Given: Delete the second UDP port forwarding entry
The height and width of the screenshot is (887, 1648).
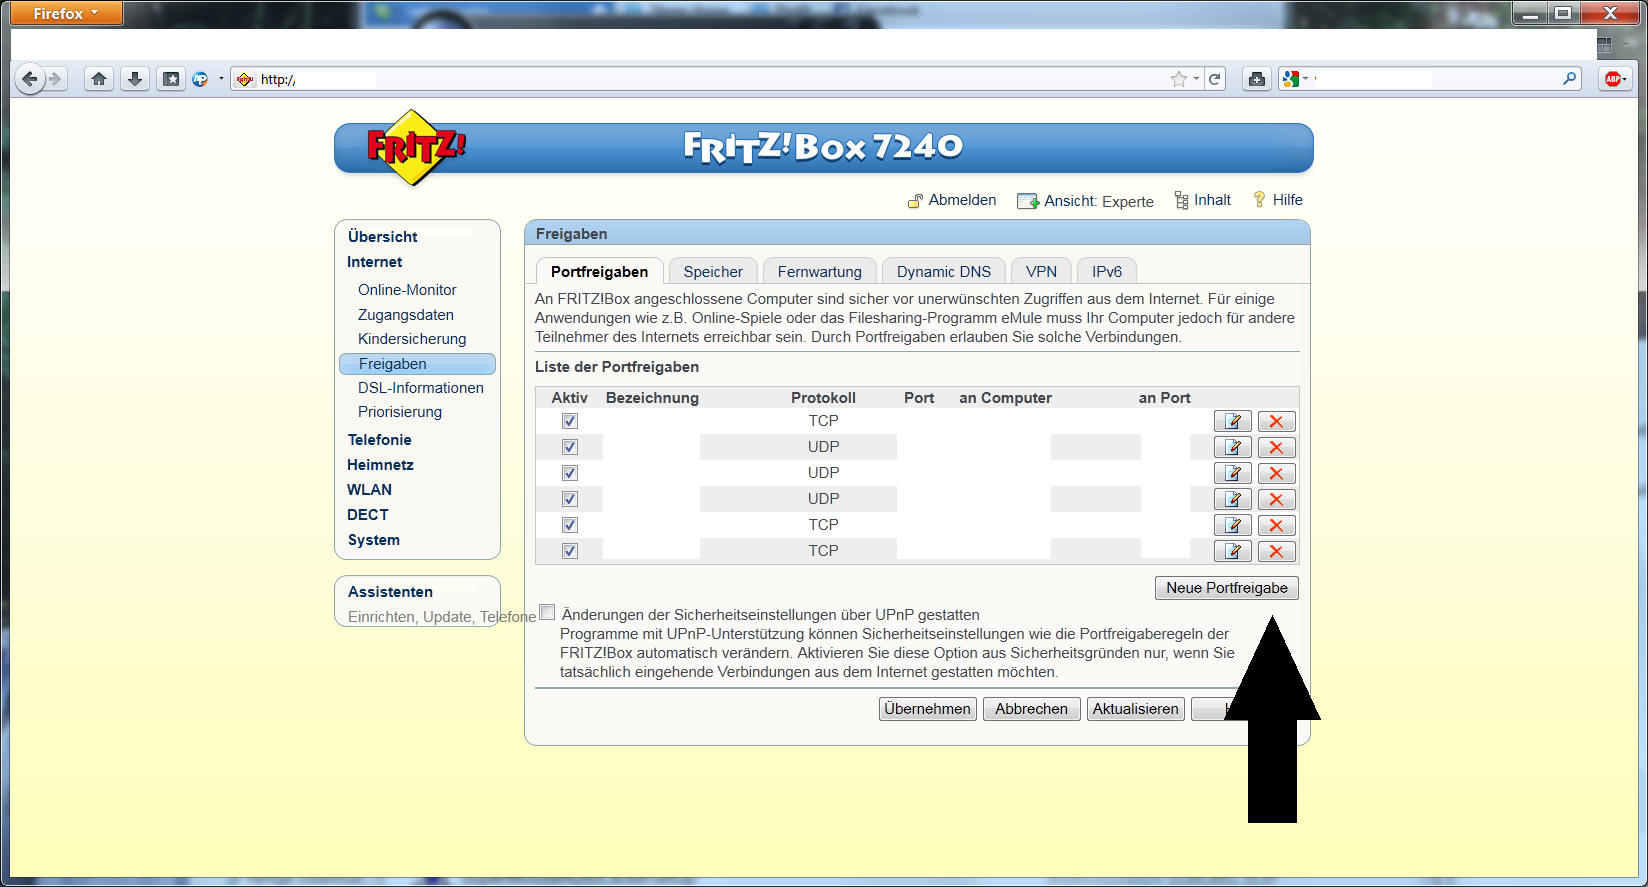Looking at the screenshot, I should pyautogui.click(x=1276, y=473).
